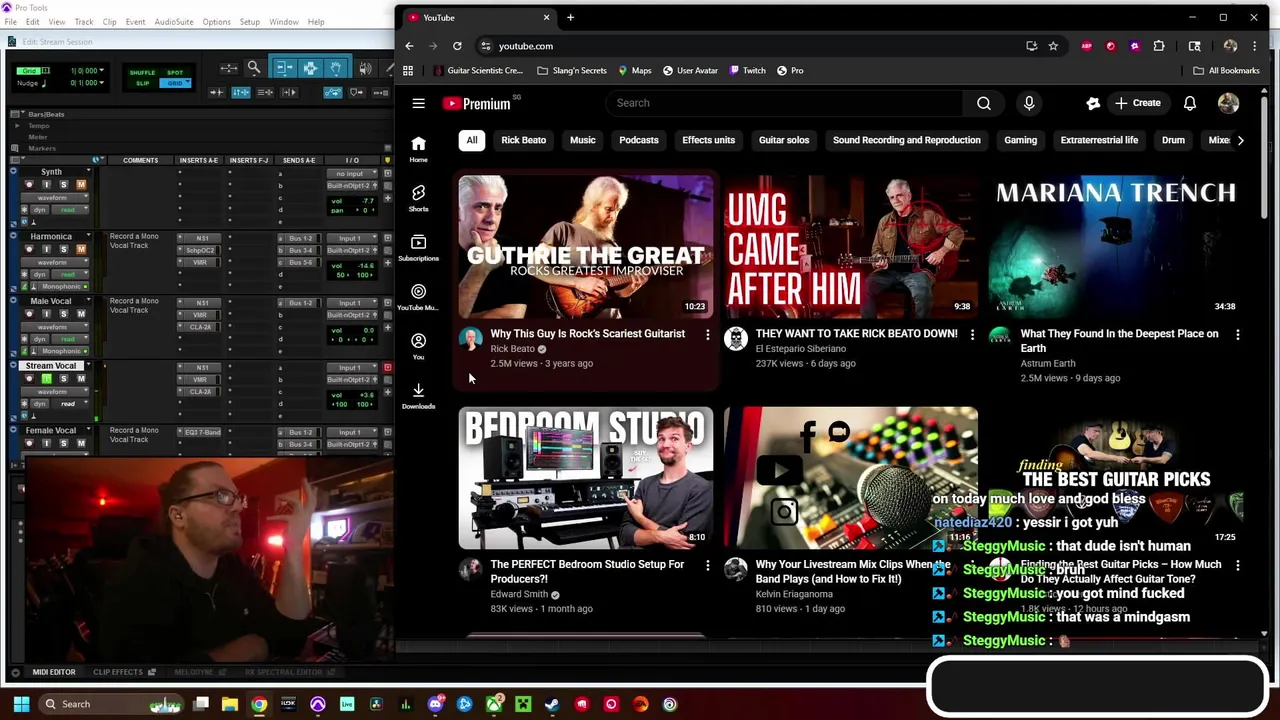Start voice search with microphone icon

[1029, 103]
